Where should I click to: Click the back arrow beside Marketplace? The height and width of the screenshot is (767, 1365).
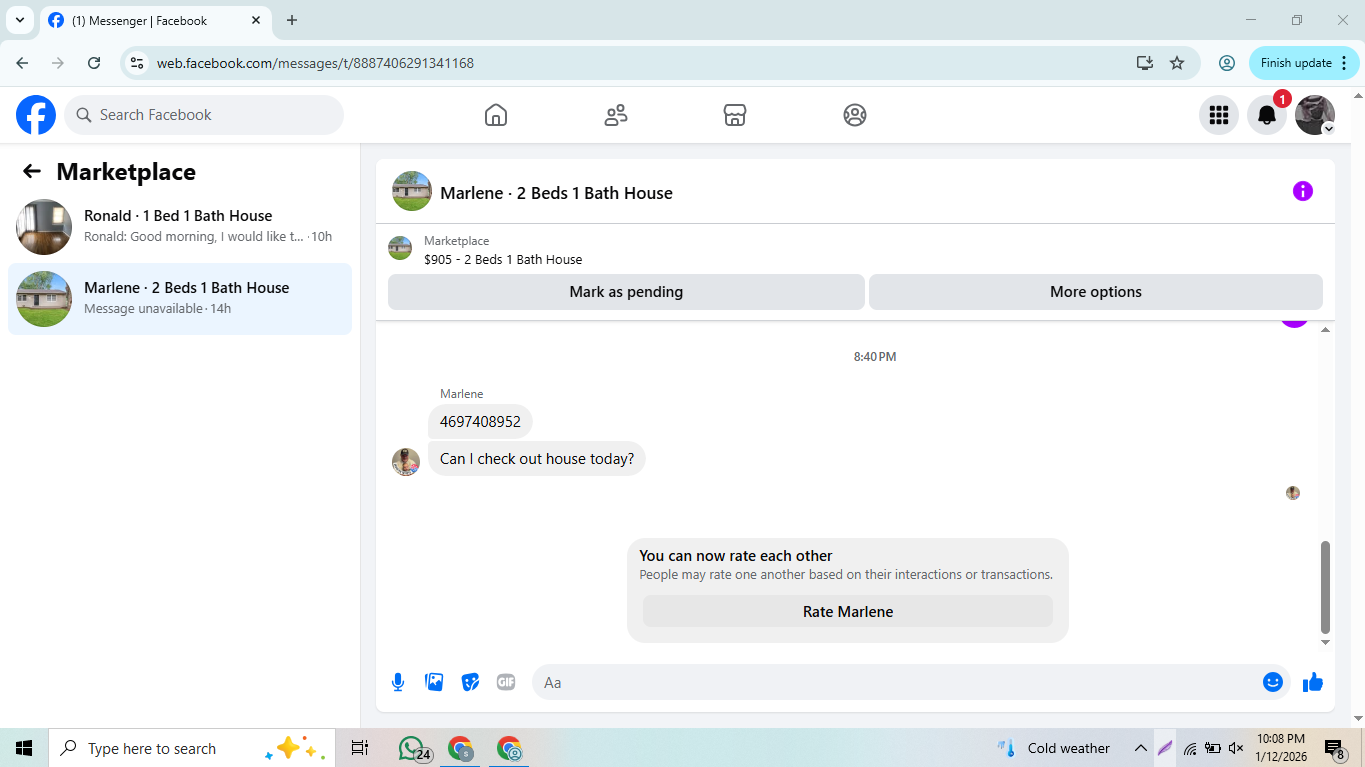[32, 171]
